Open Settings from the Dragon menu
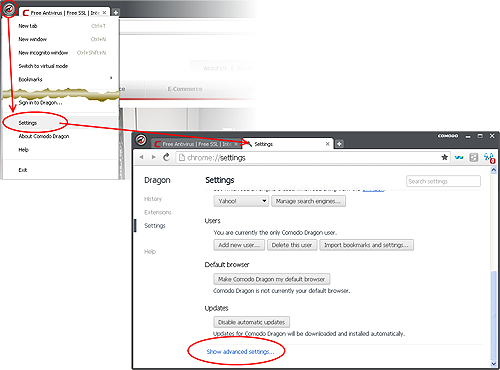500x370 pixels. tap(61, 123)
